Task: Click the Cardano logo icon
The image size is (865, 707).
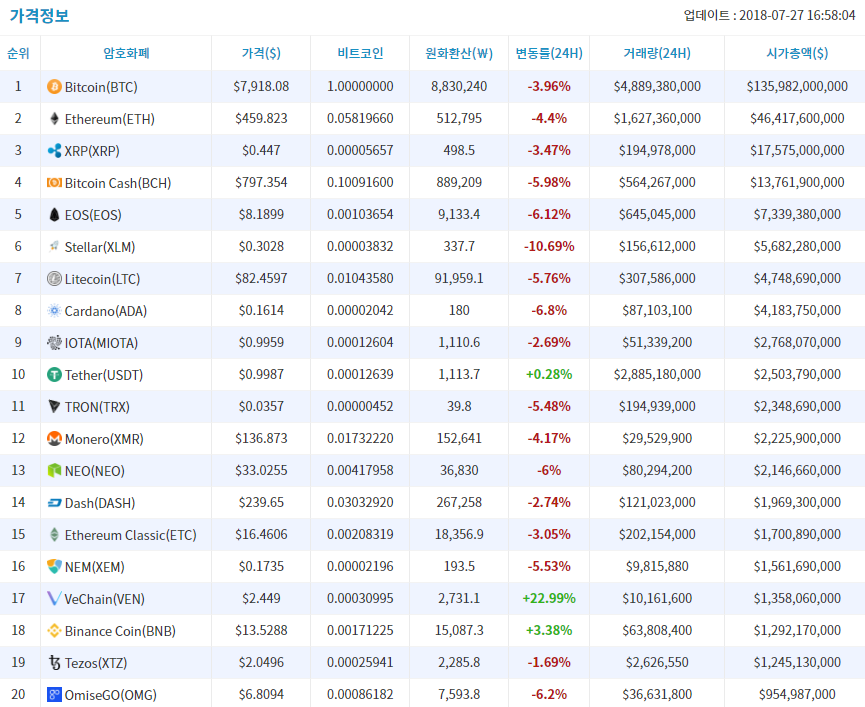Action: pos(54,310)
